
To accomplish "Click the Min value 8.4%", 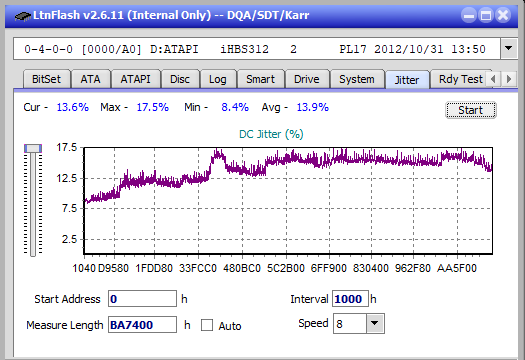I will point(235,107).
